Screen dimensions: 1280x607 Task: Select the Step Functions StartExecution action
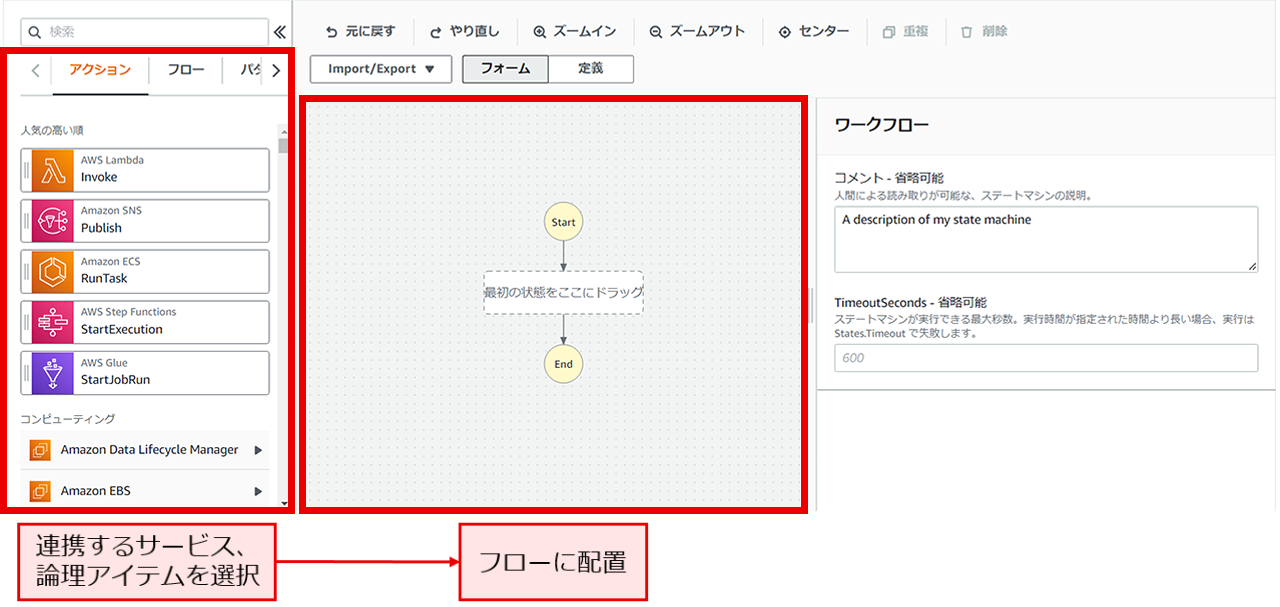tap(145, 322)
